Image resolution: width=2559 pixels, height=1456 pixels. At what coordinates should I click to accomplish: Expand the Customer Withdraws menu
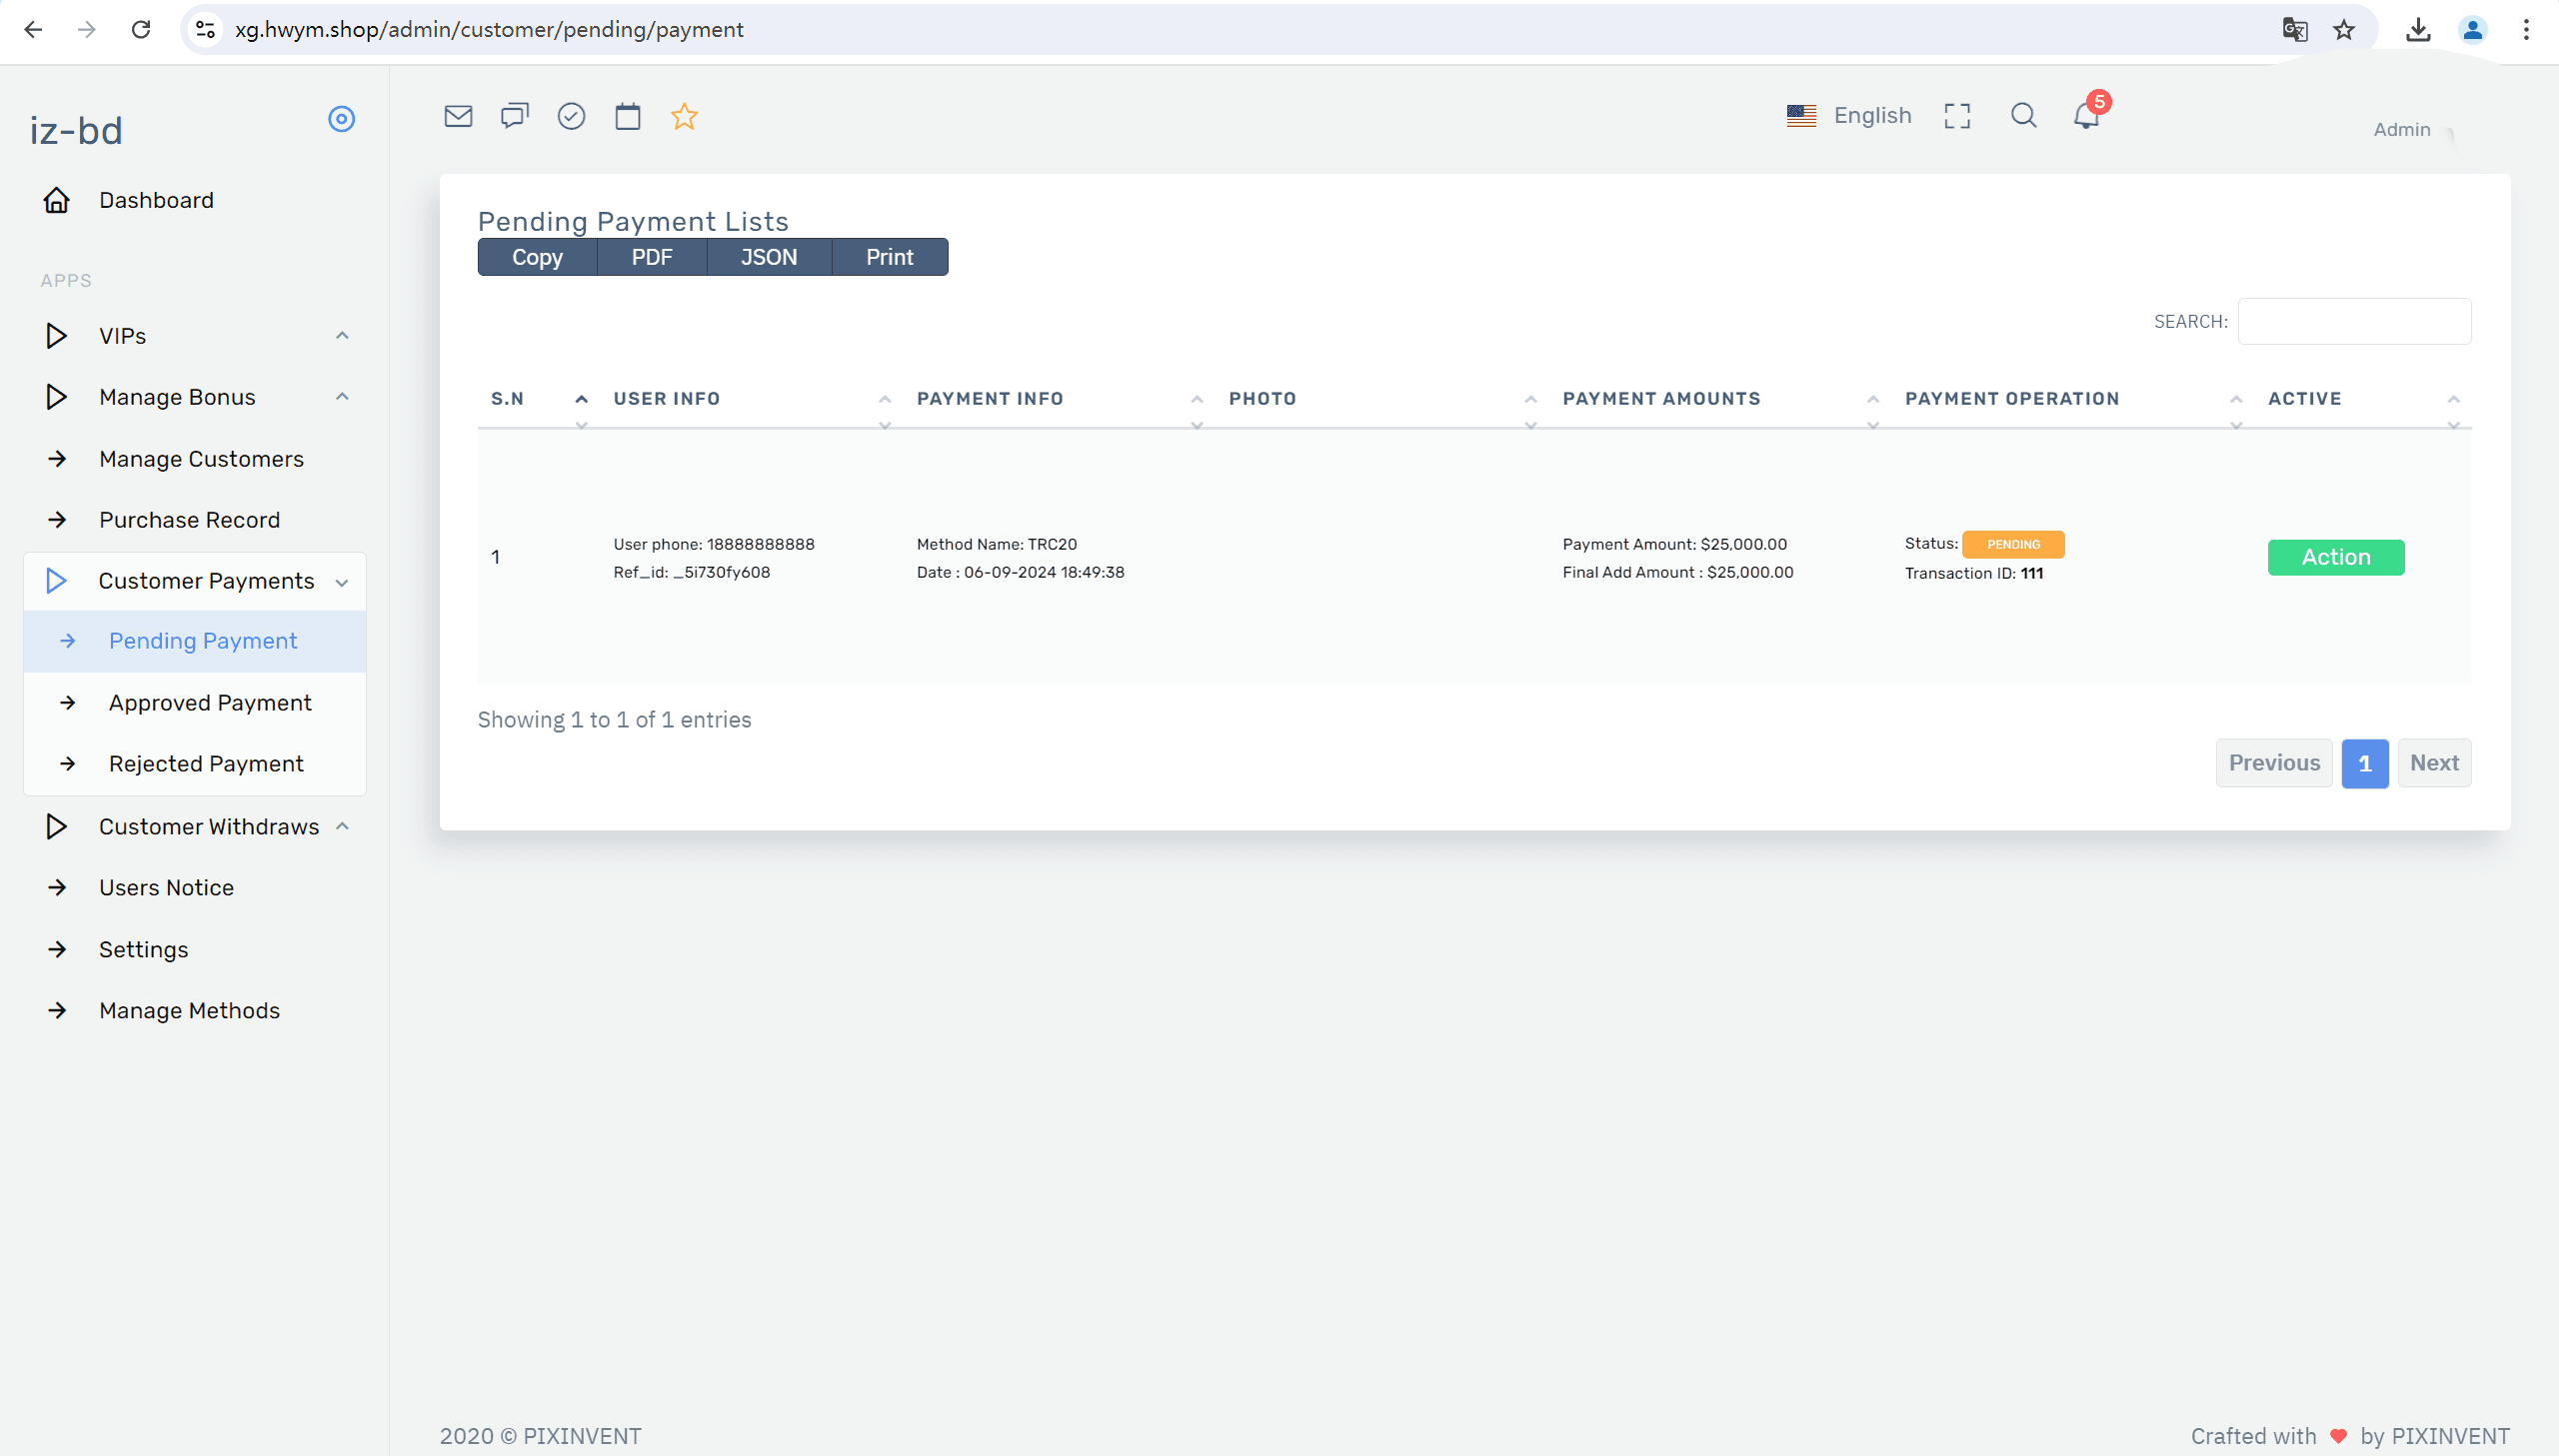(195, 827)
